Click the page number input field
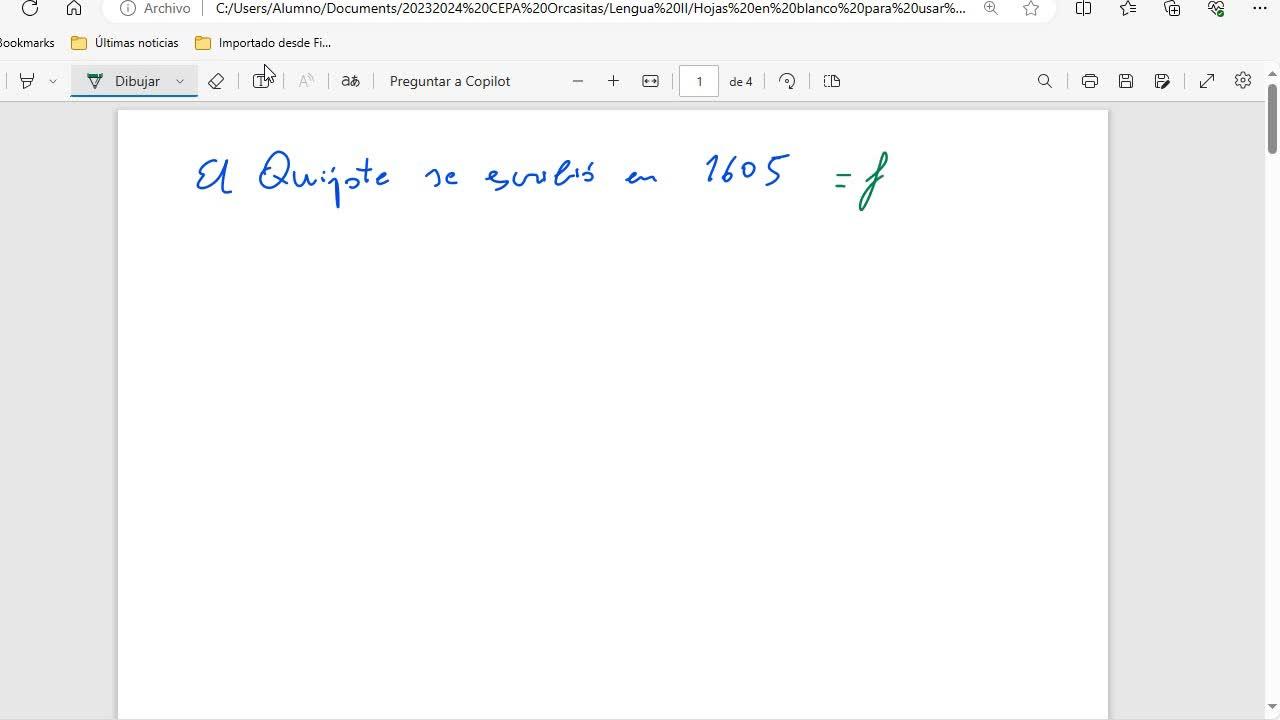 [x=699, y=81]
